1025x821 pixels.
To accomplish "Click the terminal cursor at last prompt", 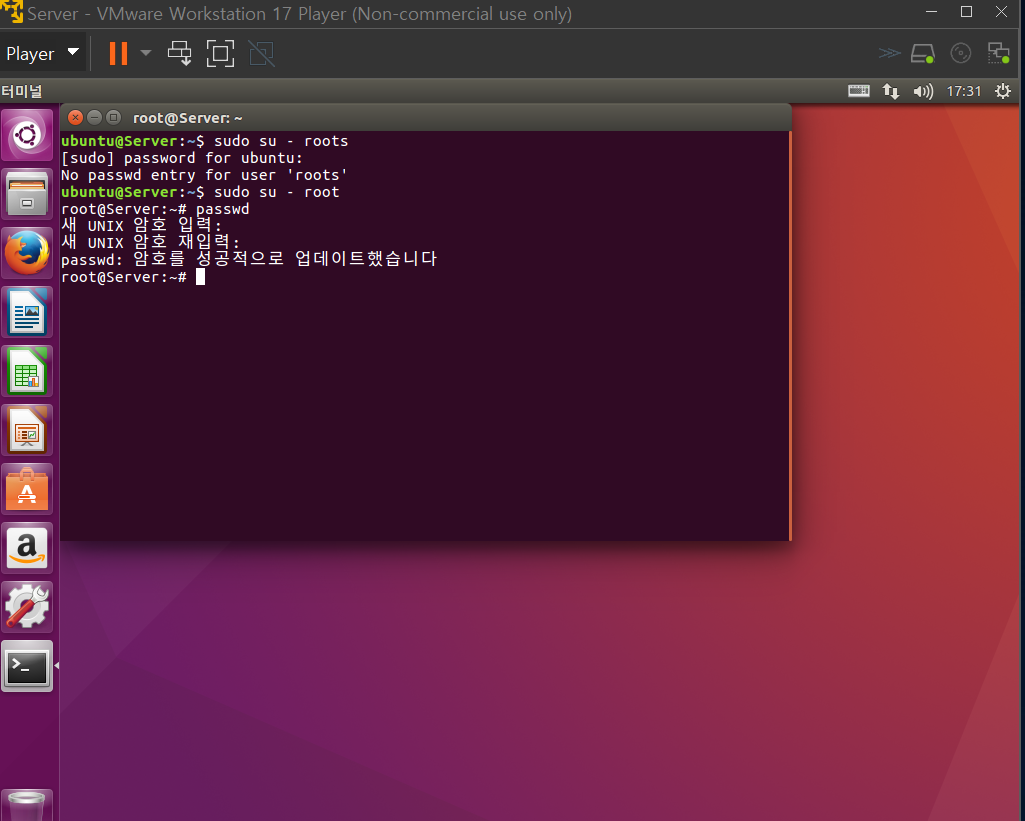I will (201, 277).
